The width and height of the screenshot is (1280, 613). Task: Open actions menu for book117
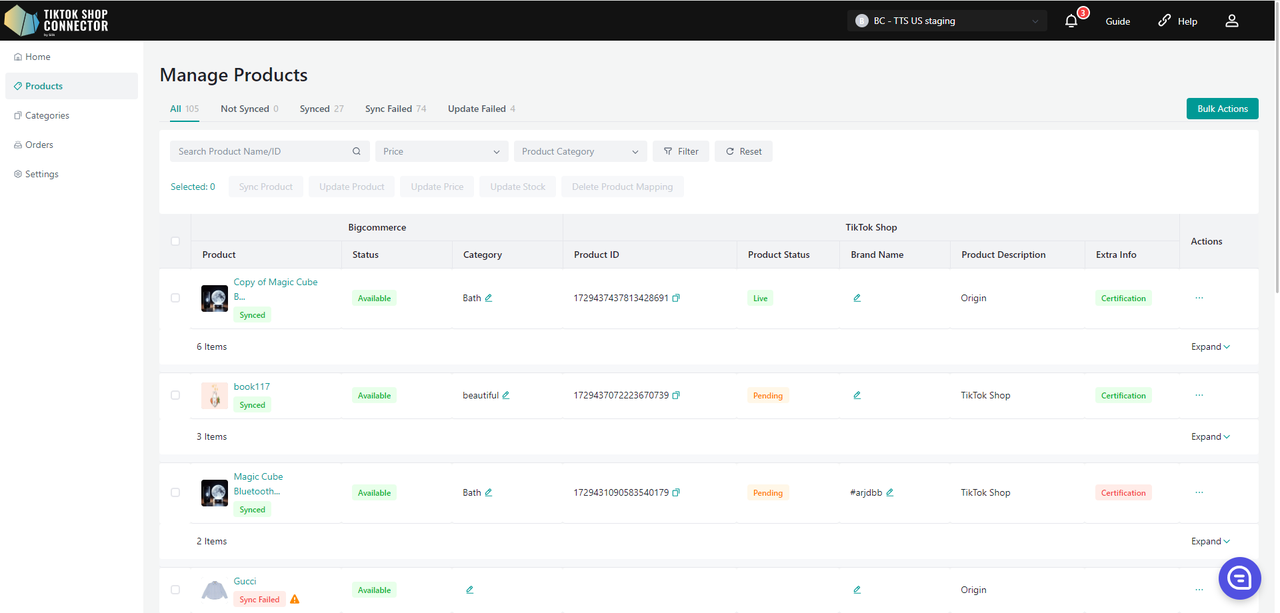(x=1199, y=395)
